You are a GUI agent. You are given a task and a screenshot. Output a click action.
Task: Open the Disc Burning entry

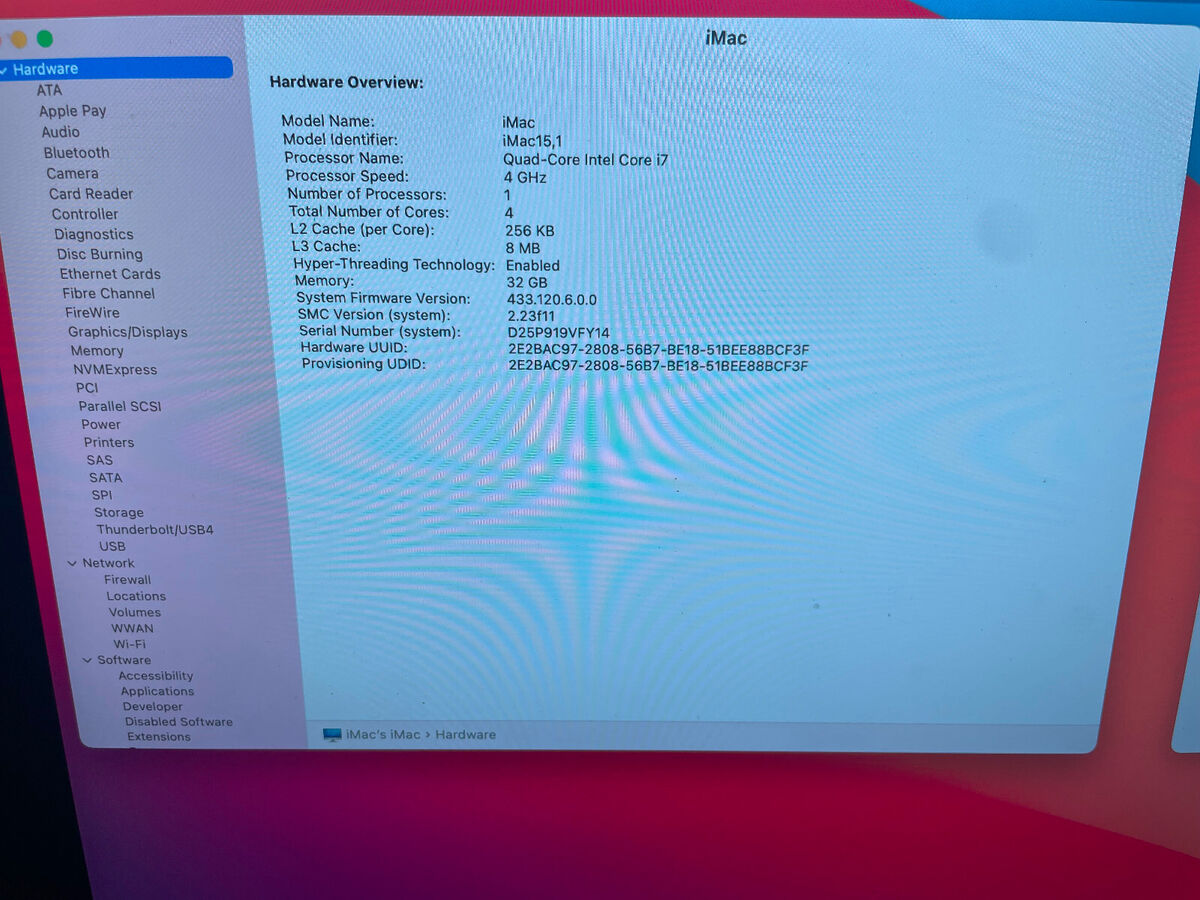click(x=100, y=254)
